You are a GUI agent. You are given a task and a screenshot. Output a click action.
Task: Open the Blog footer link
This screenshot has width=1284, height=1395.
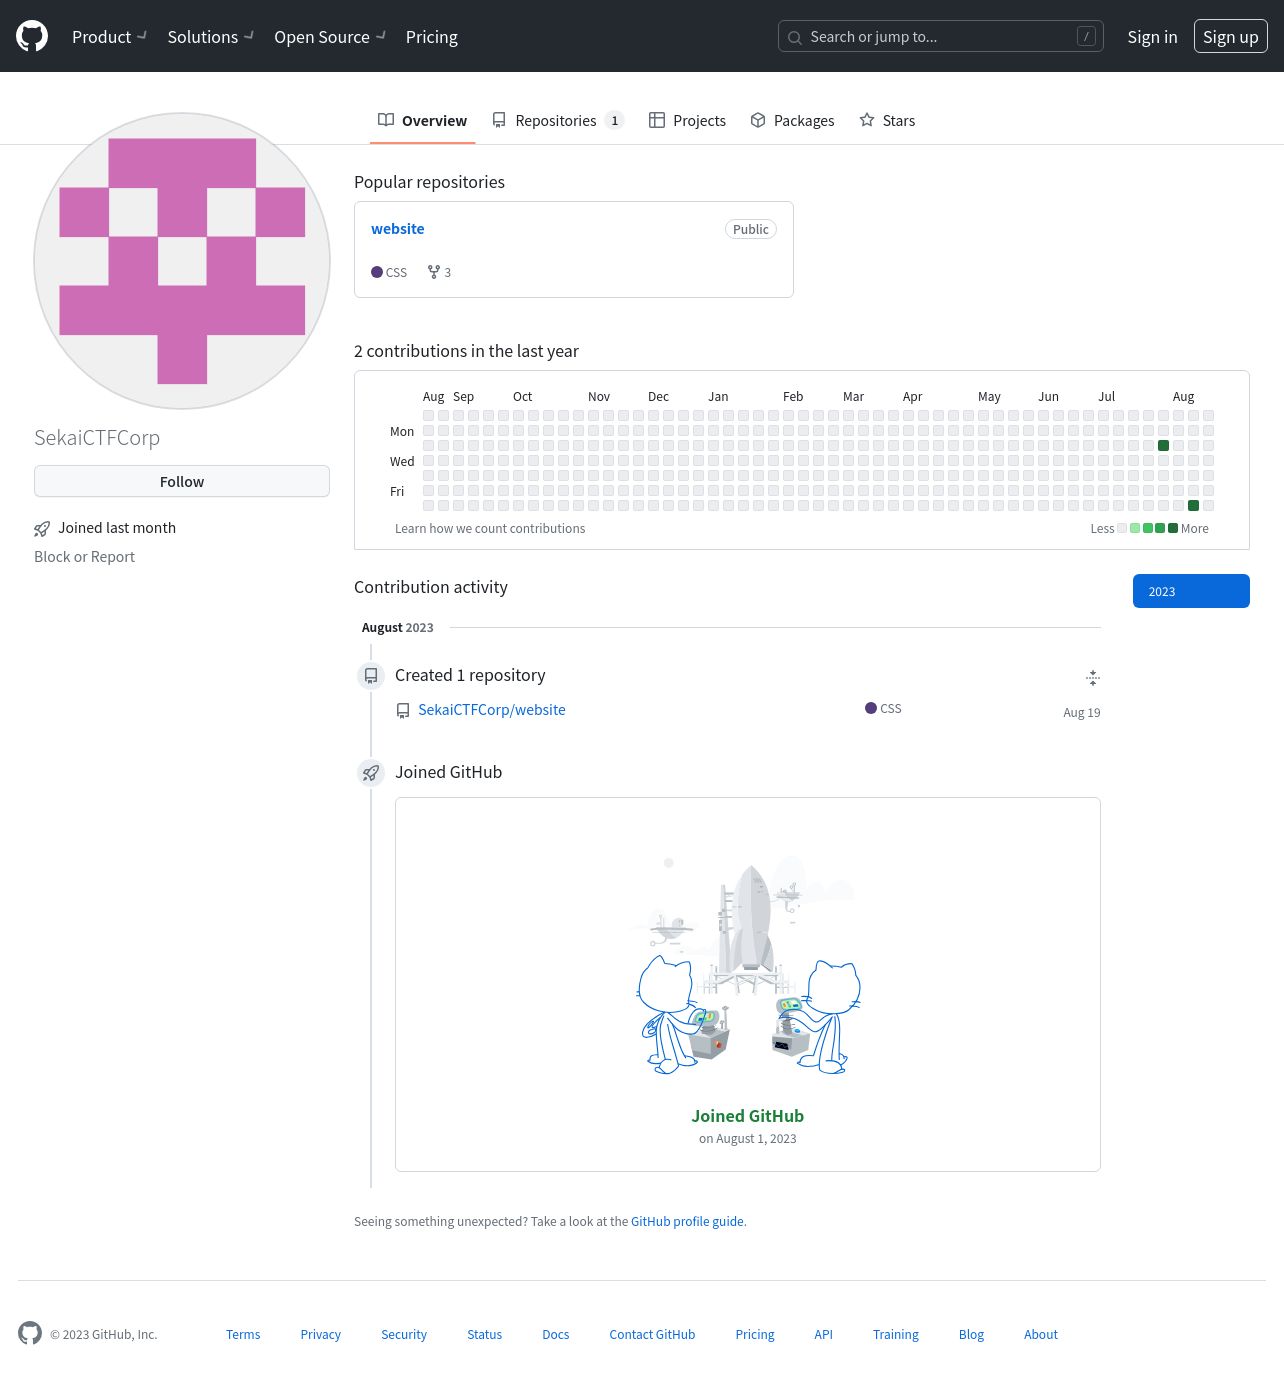971,1335
